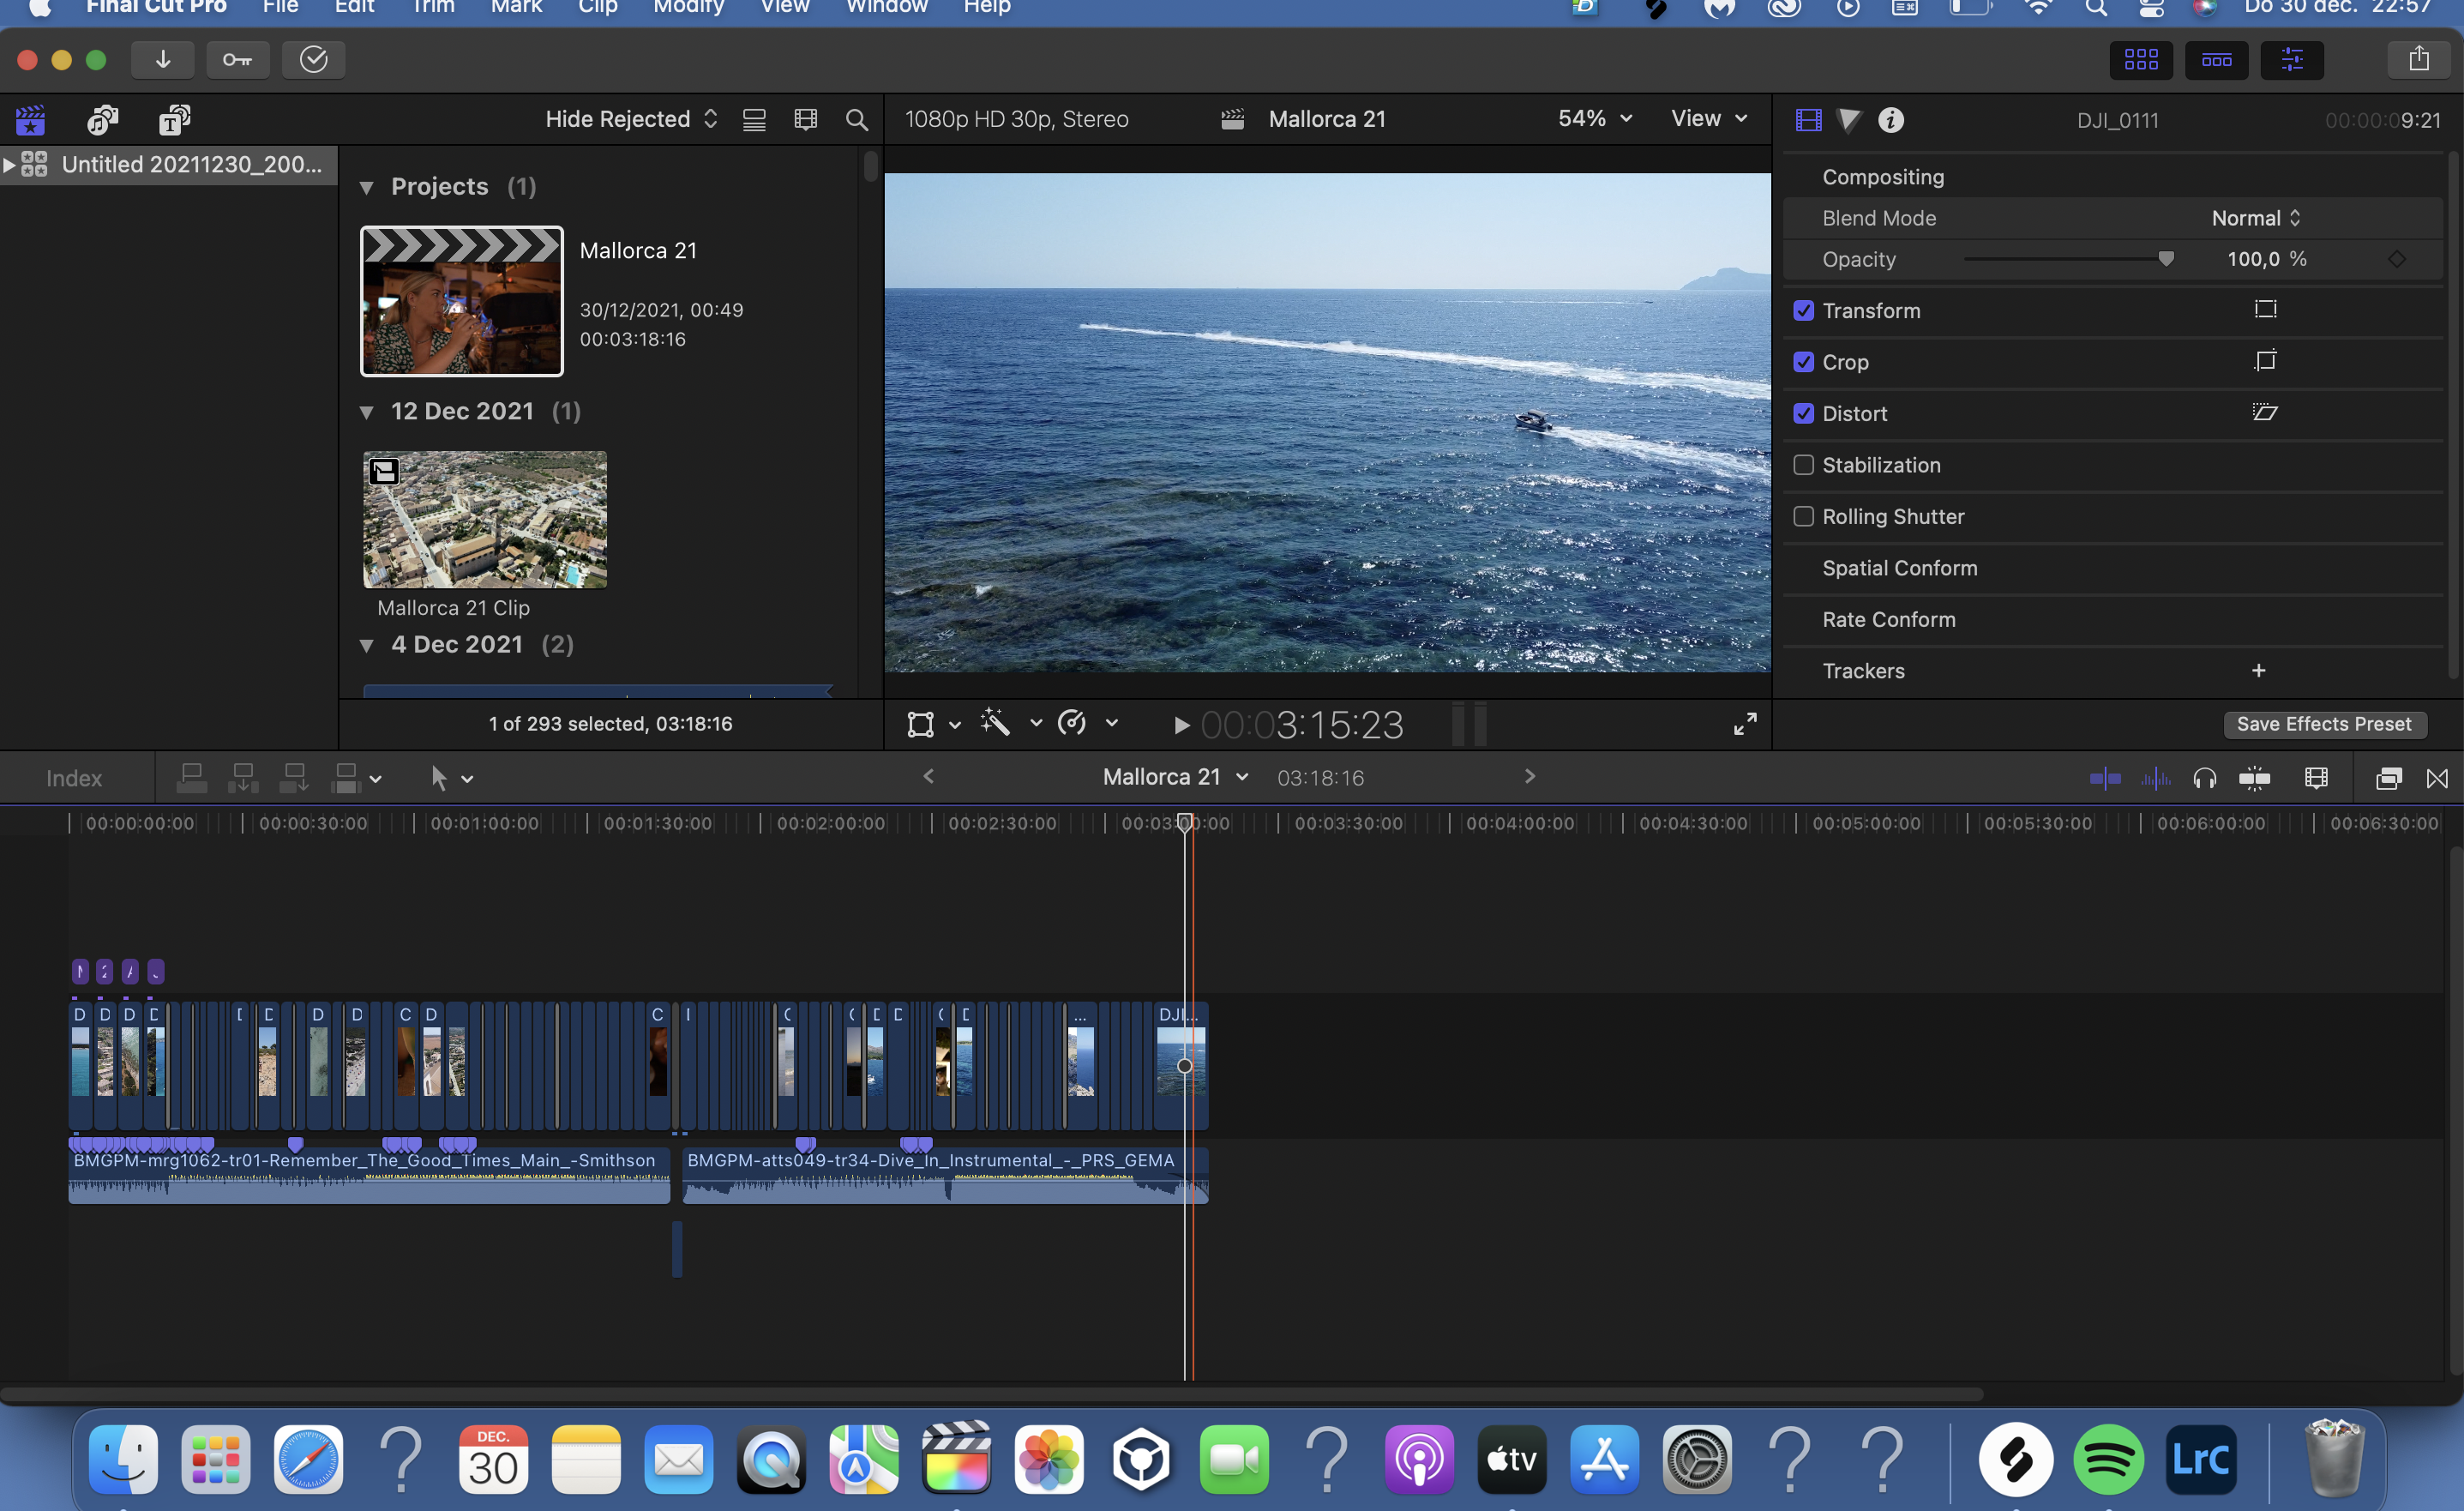Open Titles and Generators sidebar
Viewport: 2464px width, 1511px height.
[175, 120]
